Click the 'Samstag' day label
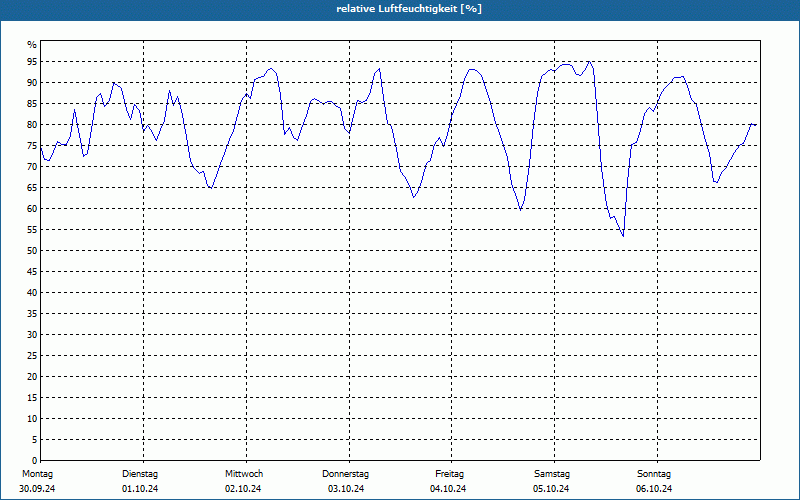800x500 pixels. click(552, 474)
